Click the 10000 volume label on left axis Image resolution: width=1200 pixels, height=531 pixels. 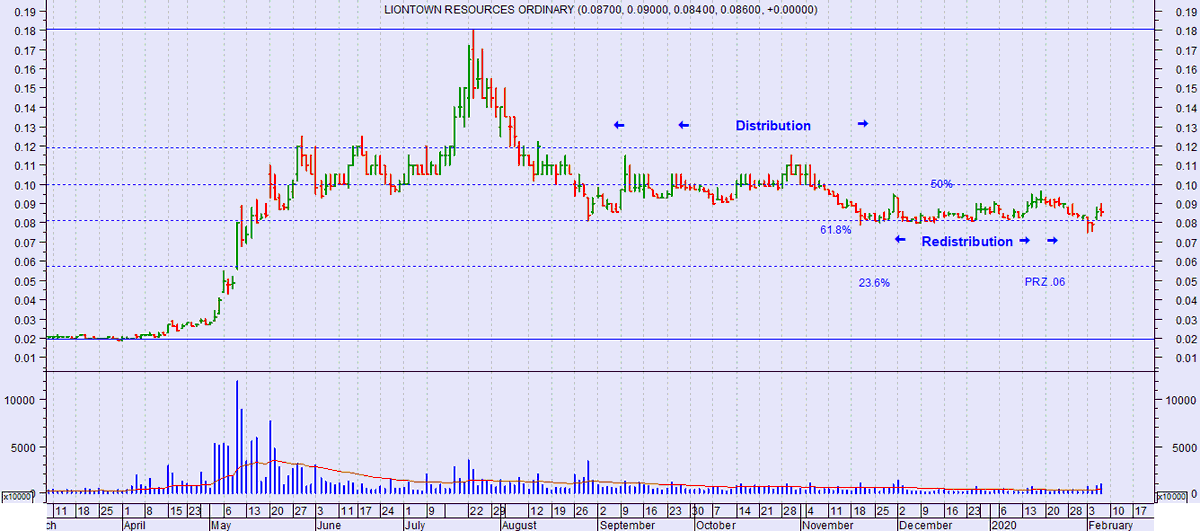pos(22,399)
